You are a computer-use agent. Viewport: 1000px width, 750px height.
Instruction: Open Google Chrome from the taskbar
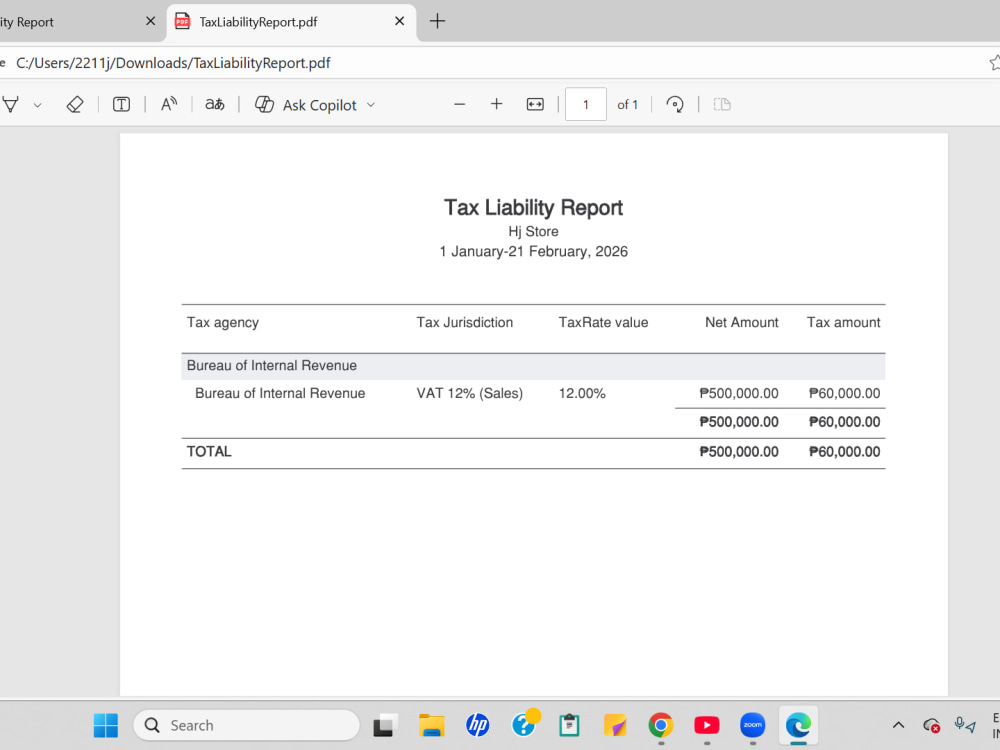661,725
